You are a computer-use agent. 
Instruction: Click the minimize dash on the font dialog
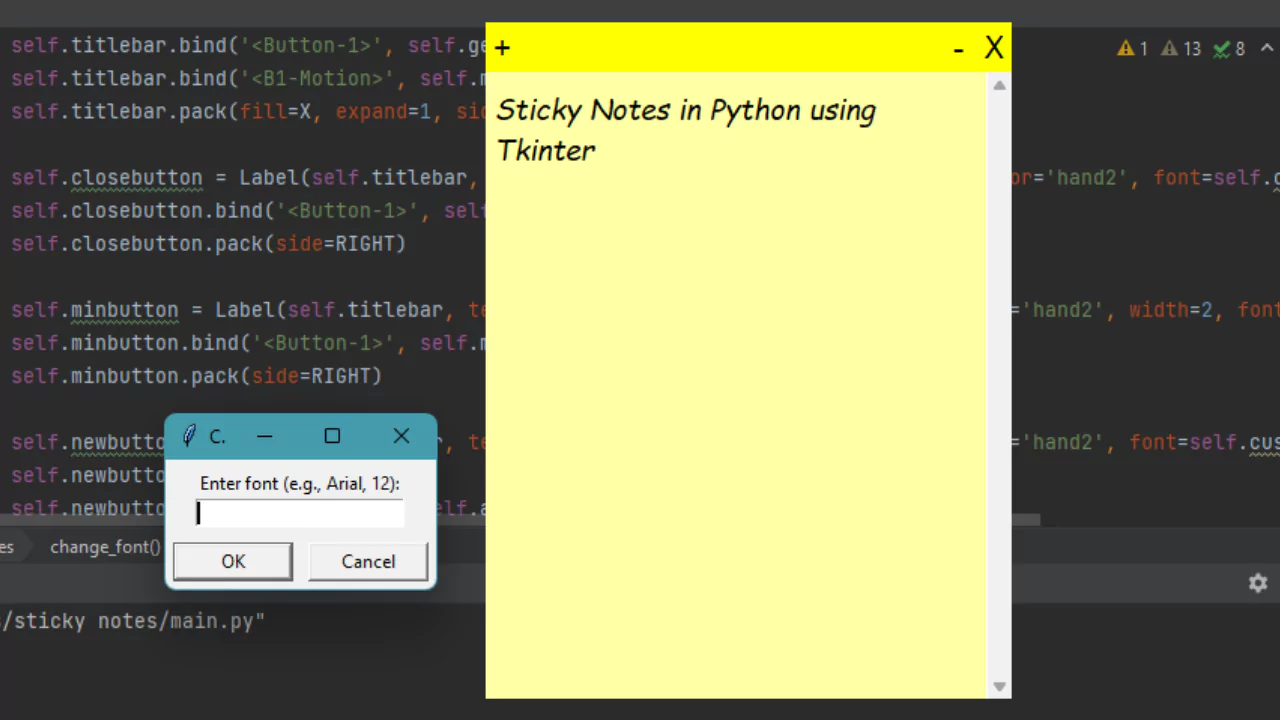pos(264,436)
